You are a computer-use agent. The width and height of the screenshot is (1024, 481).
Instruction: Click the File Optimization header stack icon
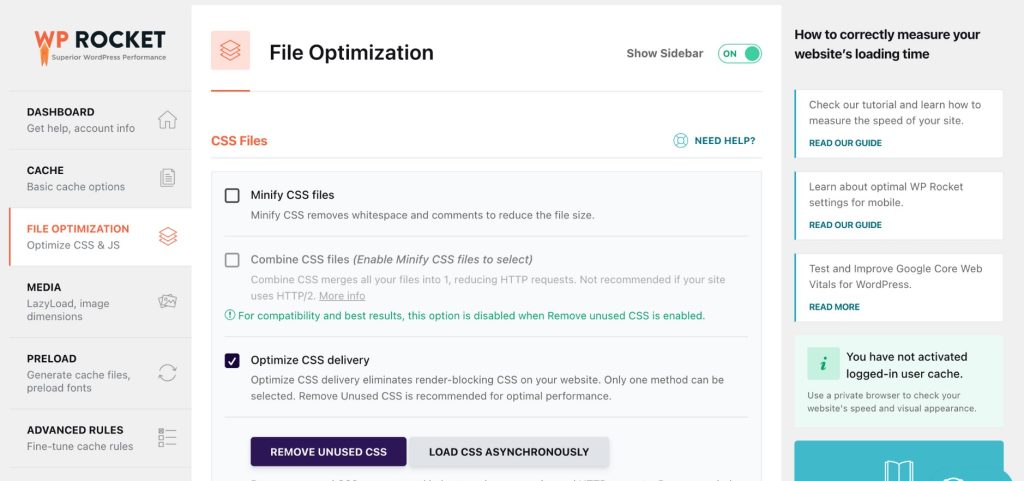coord(230,50)
